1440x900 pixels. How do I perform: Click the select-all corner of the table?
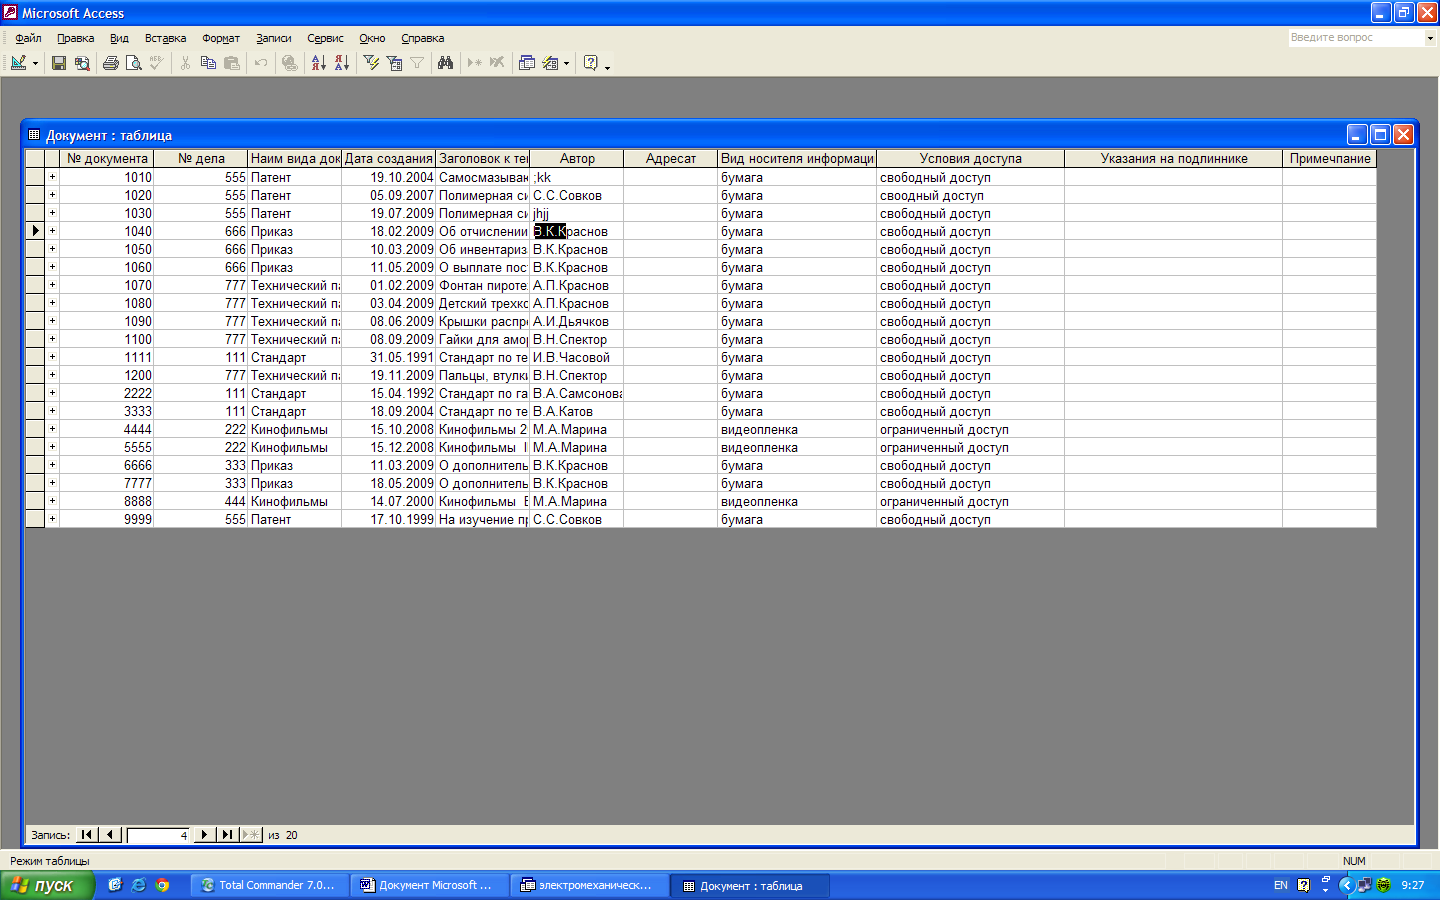[x=35, y=158]
